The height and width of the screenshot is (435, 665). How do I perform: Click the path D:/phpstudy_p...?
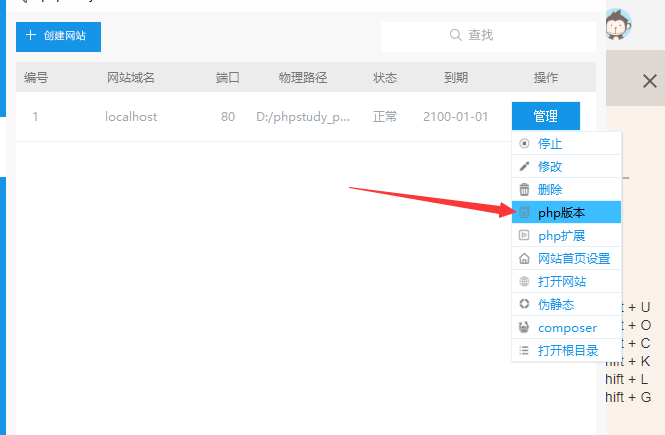pyautogui.click(x=303, y=117)
